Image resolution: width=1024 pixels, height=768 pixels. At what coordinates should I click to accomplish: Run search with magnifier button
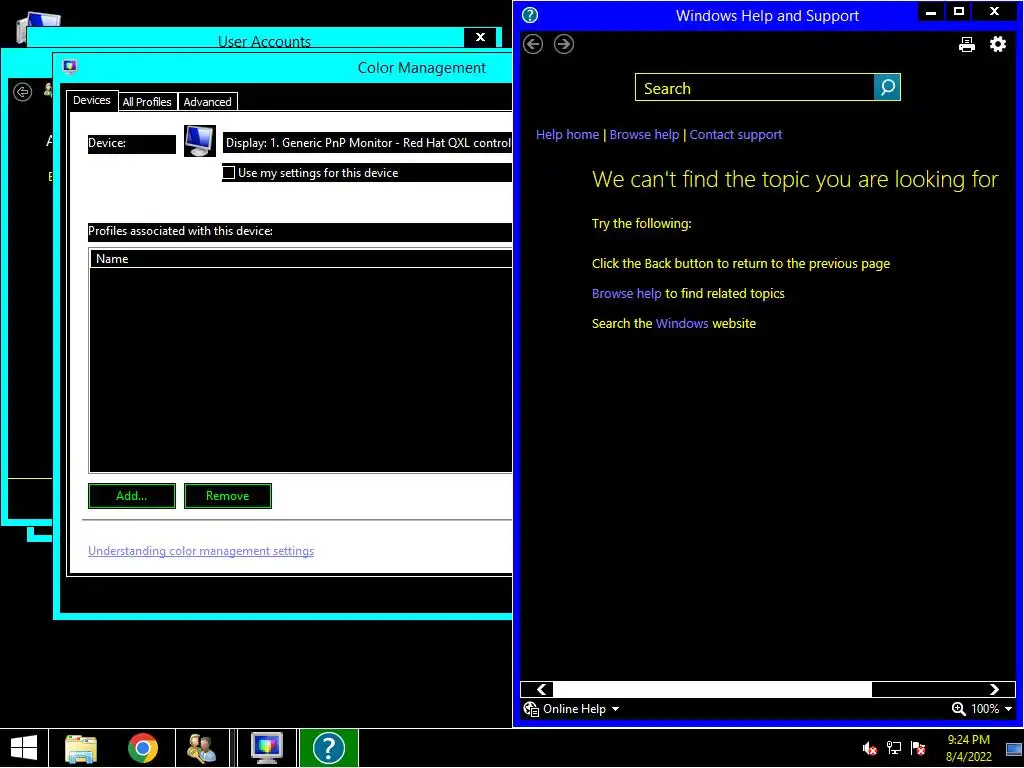[887, 88]
